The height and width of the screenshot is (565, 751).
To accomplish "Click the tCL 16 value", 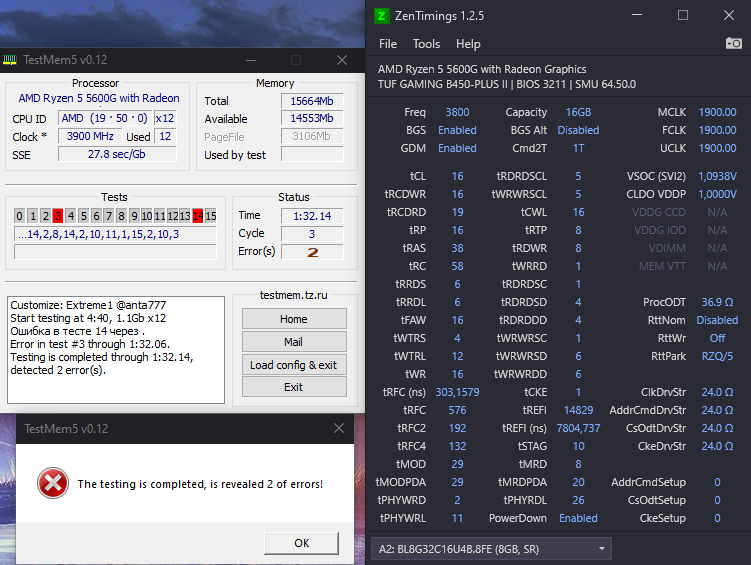I will click(457, 176).
